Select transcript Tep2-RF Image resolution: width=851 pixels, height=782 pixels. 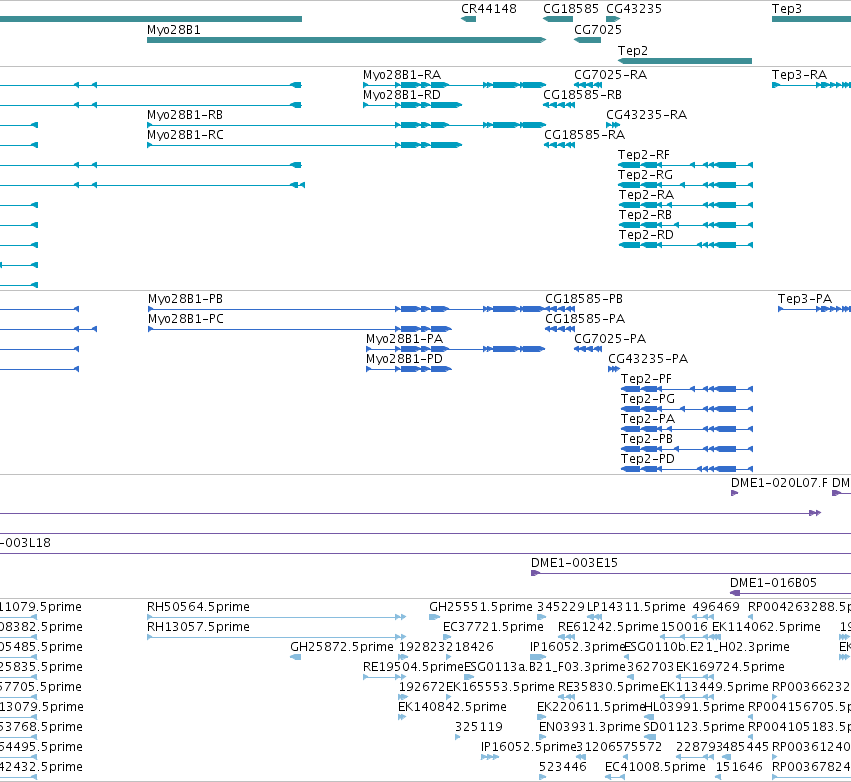(x=685, y=165)
